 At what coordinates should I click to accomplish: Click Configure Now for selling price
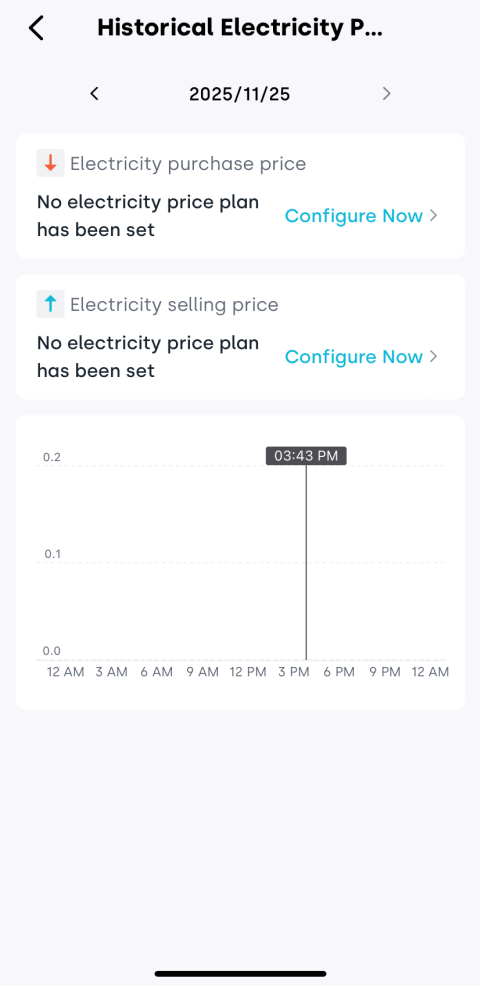tap(354, 357)
